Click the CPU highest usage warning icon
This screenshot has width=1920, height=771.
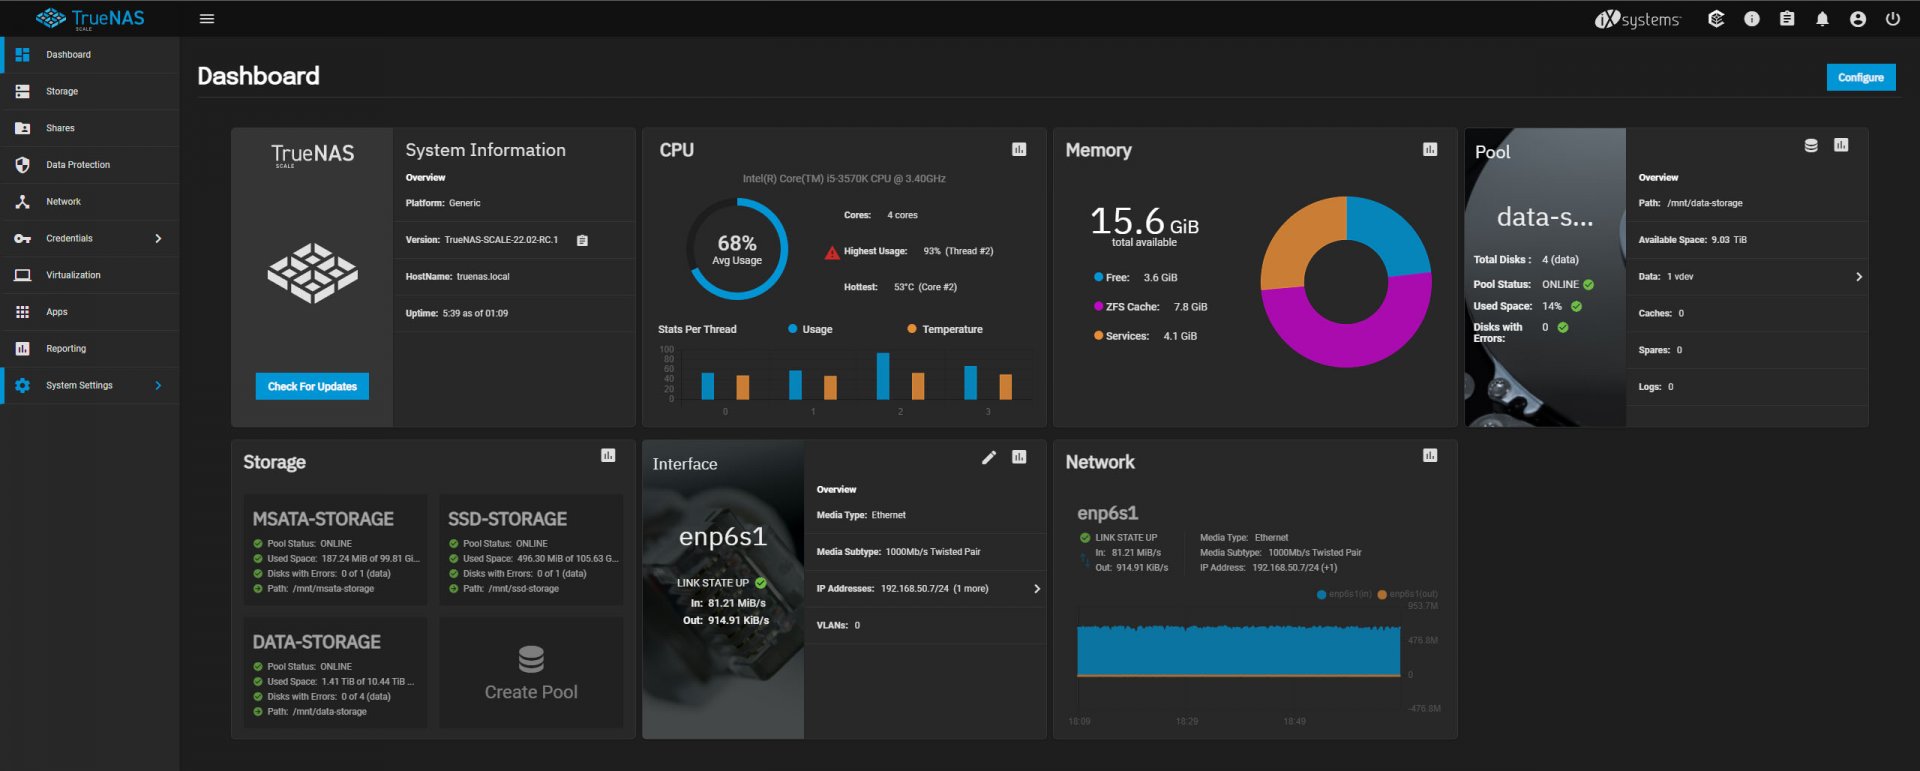(832, 252)
